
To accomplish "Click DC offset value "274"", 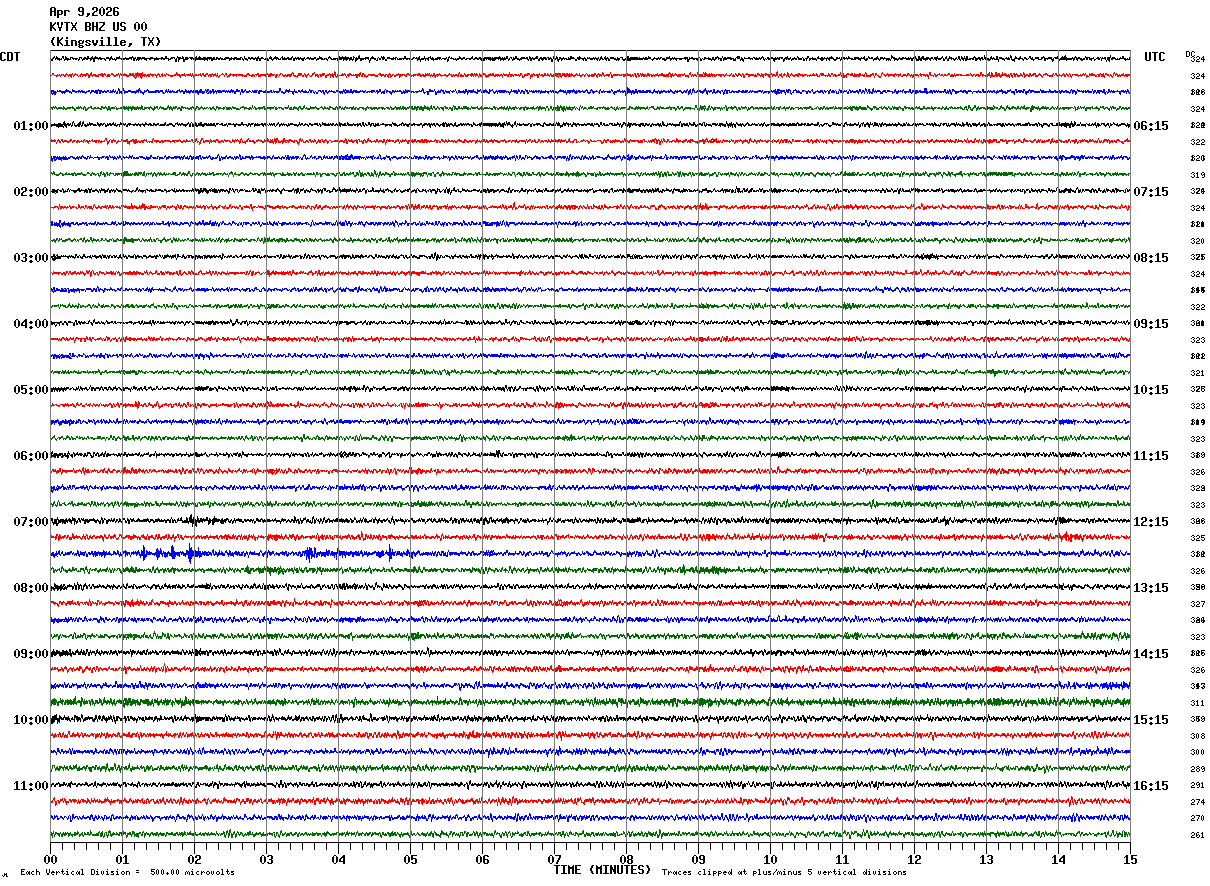I will tap(1197, 802).
